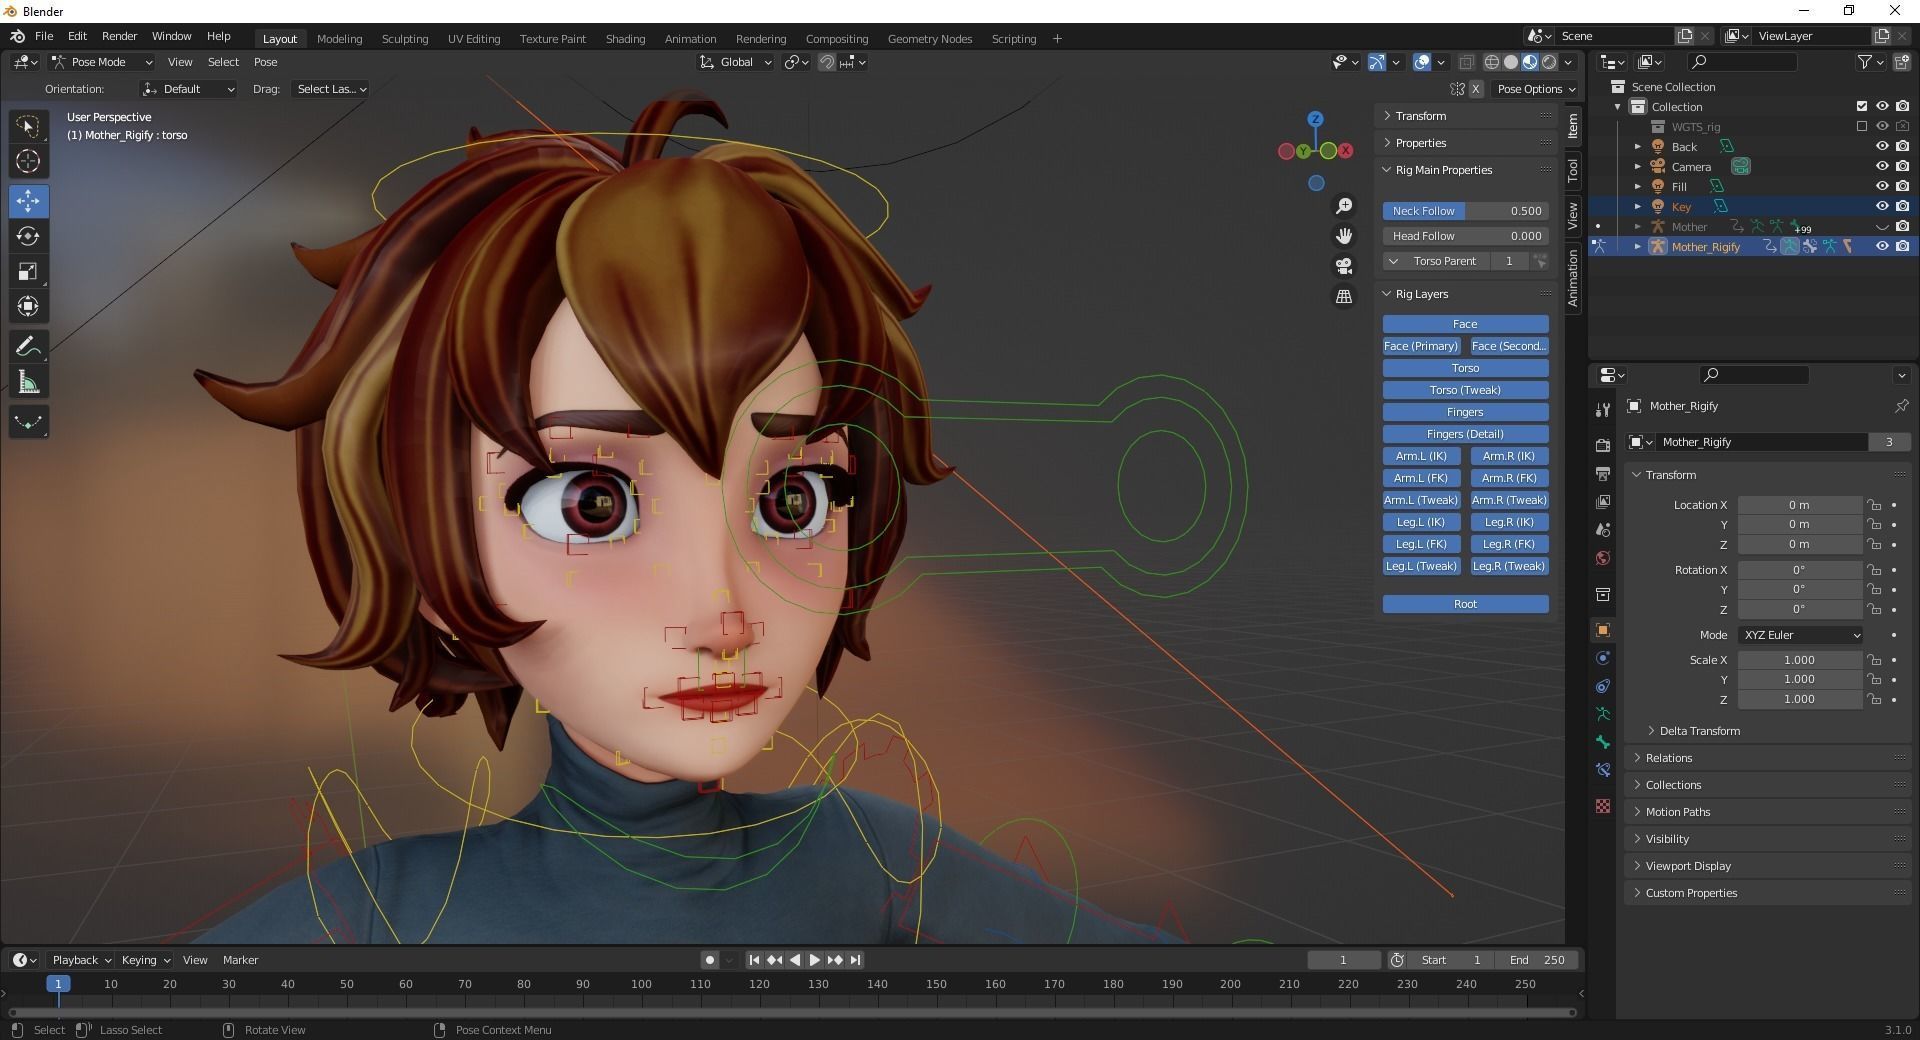The height and width of the screenshot is (1040, 1920).
Task: Toggle Torso (Tweak) rig layer
Action: coord(1465,390)
